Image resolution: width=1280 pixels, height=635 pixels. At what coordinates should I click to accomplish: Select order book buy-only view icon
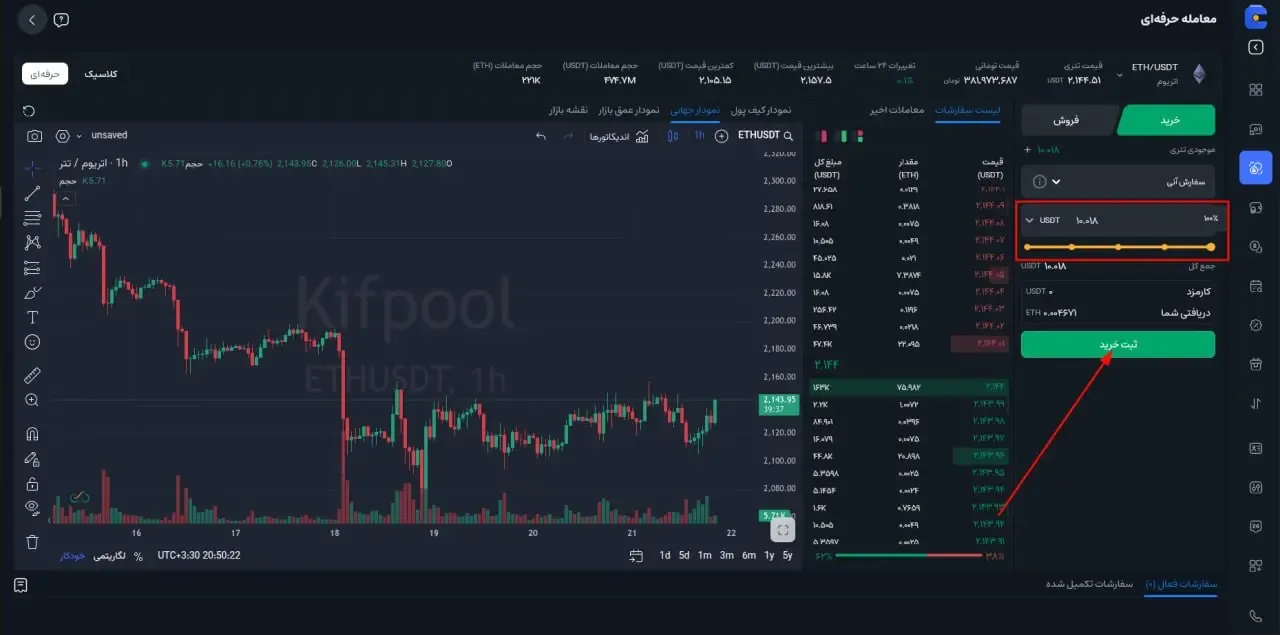(x=841, y=136)
